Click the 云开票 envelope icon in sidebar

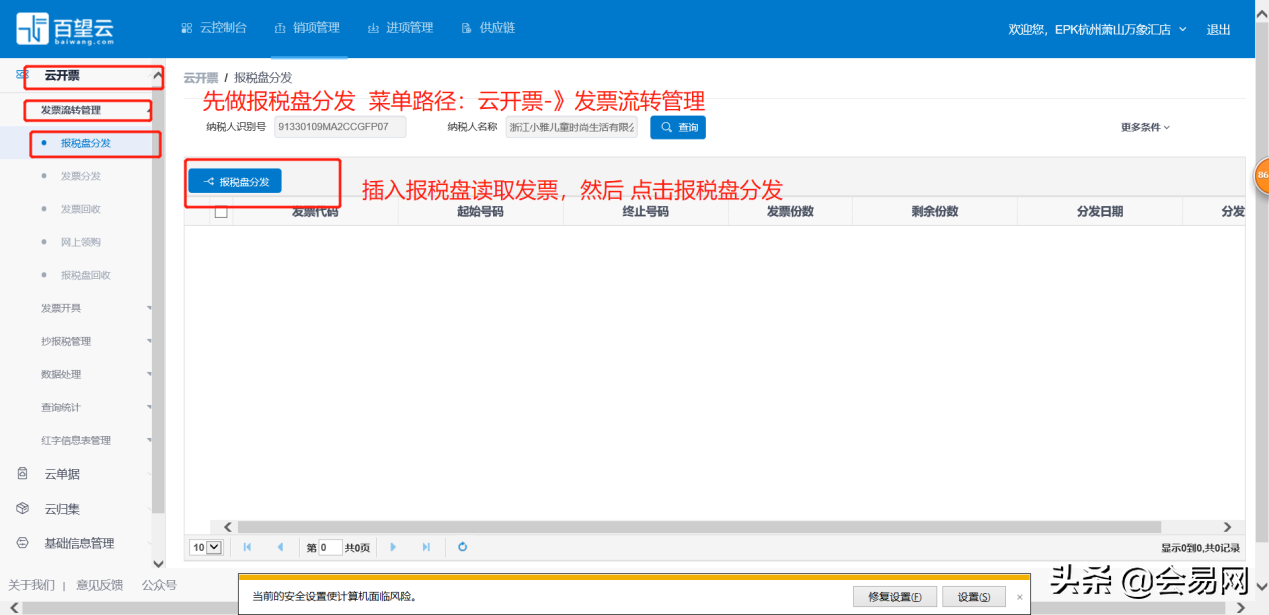(x=22, y=75)
